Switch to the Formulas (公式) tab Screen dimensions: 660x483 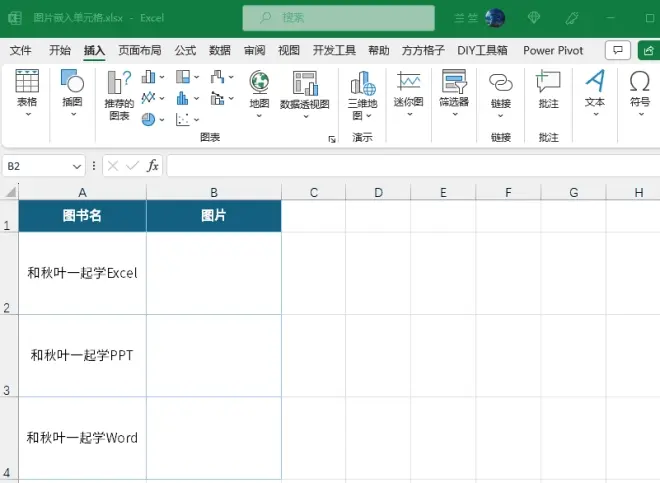(x=185, y=51)
